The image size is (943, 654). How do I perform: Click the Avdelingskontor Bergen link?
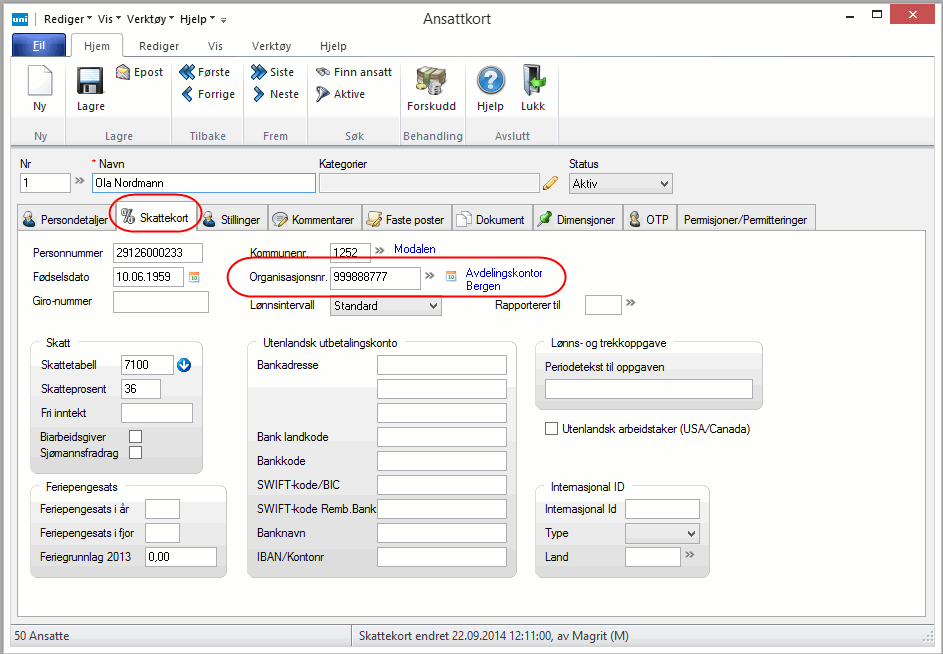pos(503,279)
